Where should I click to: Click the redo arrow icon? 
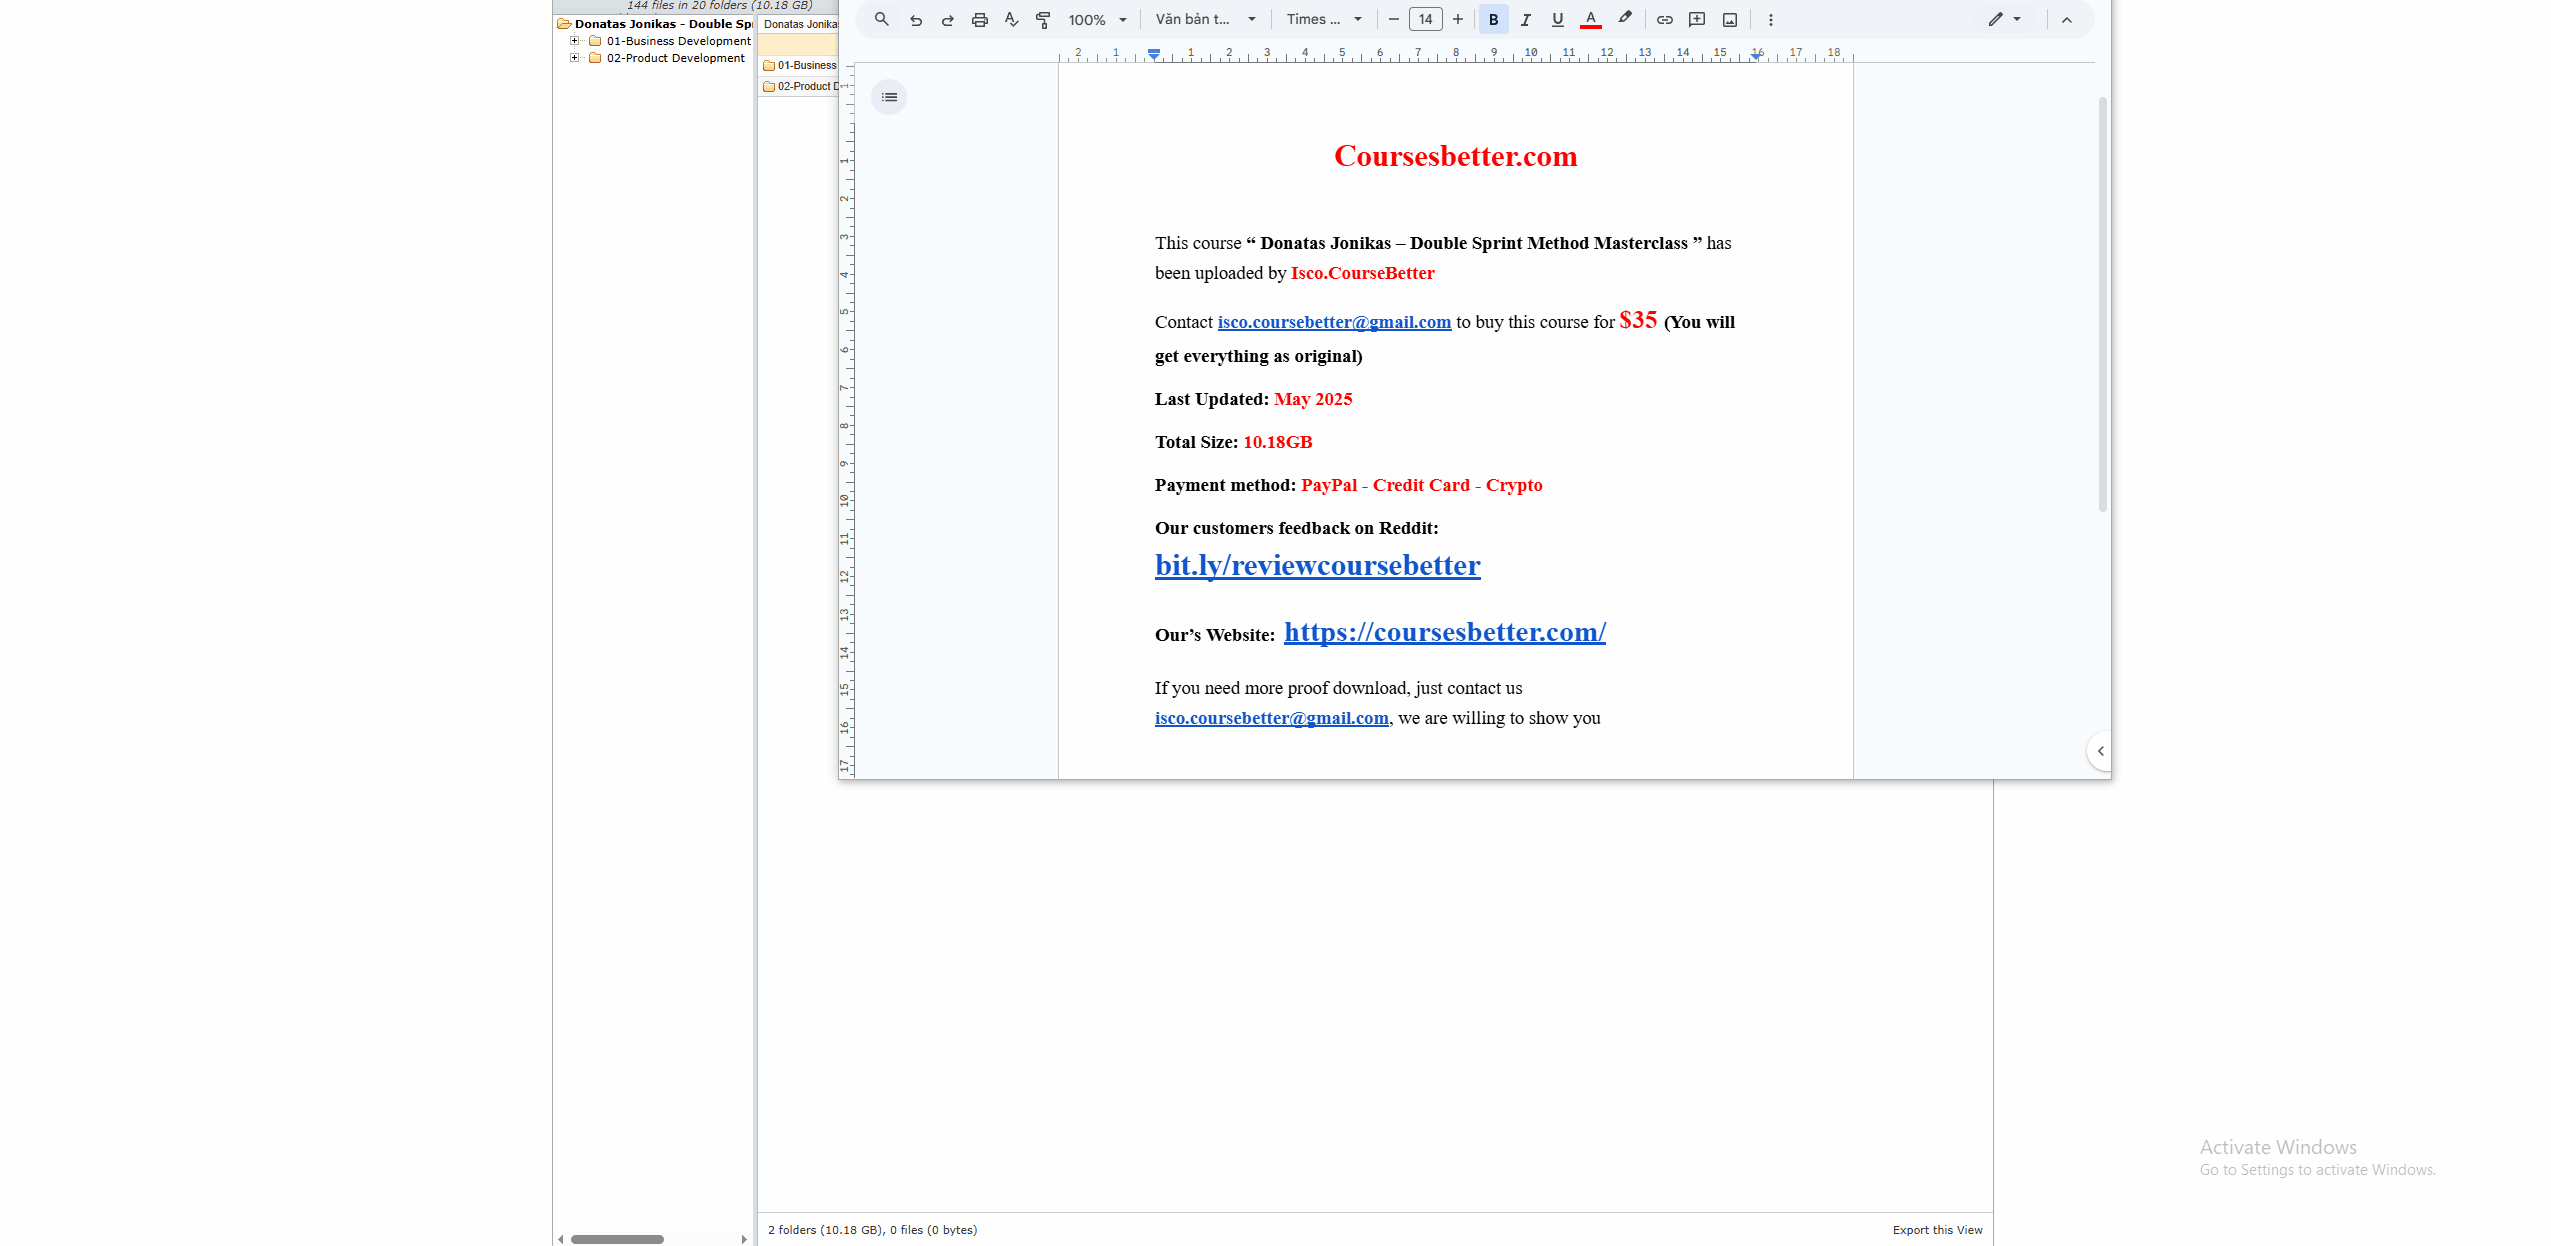click(947, 19)
